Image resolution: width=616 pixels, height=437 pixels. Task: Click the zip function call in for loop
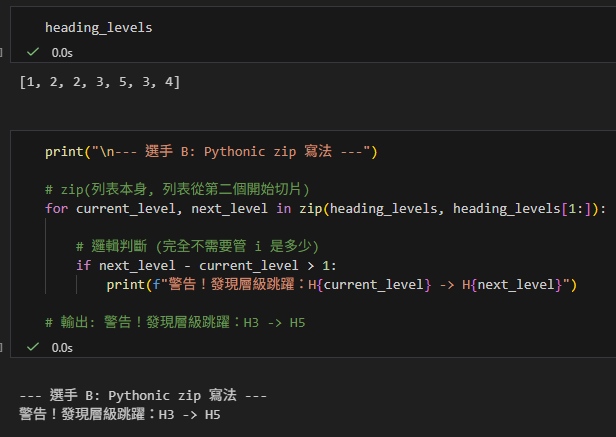pos(449,209)
